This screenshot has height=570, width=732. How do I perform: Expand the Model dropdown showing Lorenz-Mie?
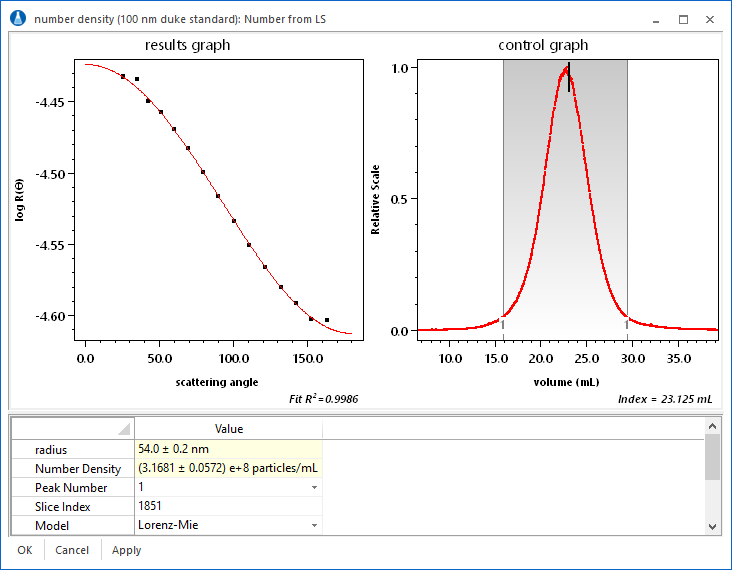point(315,526)
